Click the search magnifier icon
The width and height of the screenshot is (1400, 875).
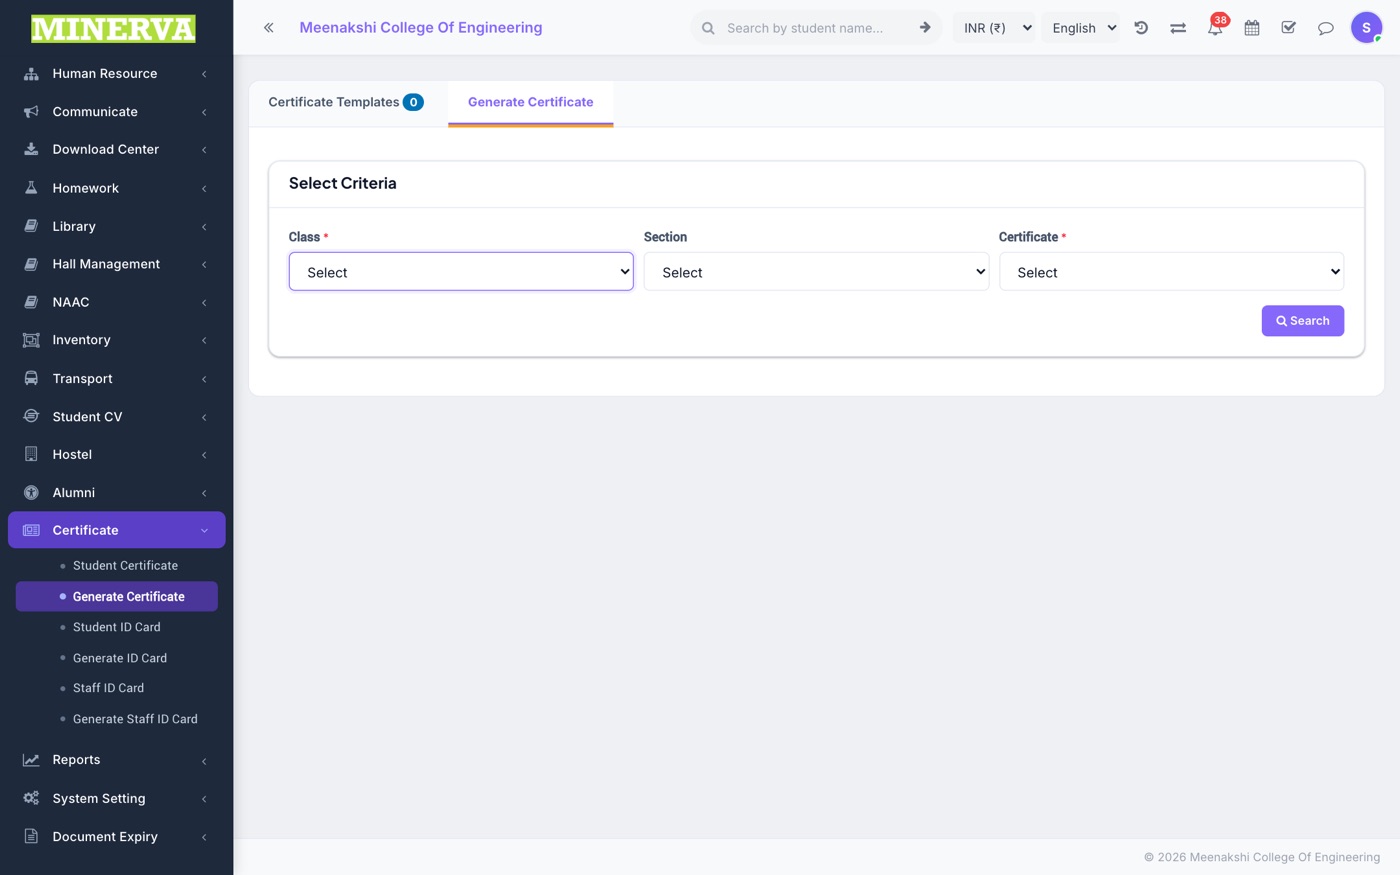(708, 28)
